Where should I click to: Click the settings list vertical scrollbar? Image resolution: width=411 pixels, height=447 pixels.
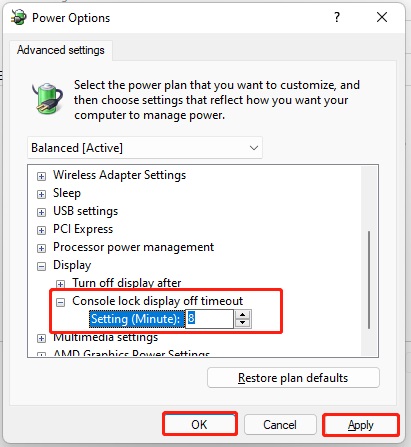(x=369, y=279)
